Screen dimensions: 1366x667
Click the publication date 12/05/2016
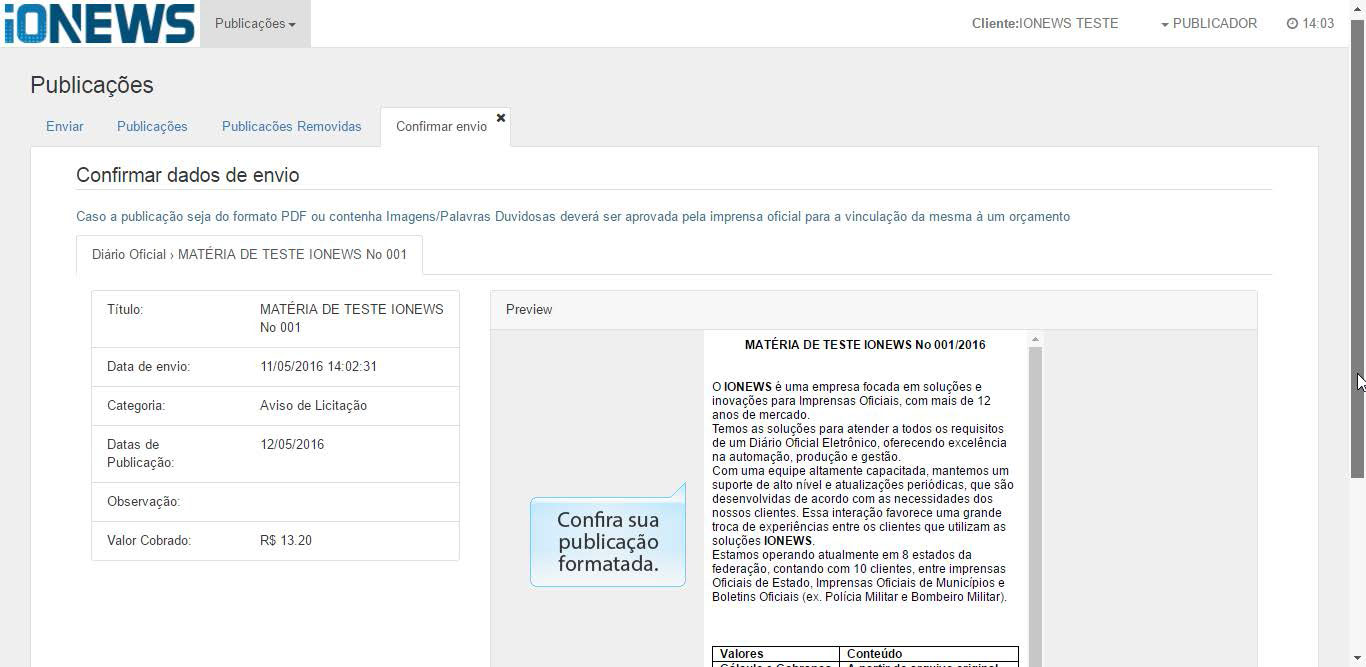tap(292, 444)
